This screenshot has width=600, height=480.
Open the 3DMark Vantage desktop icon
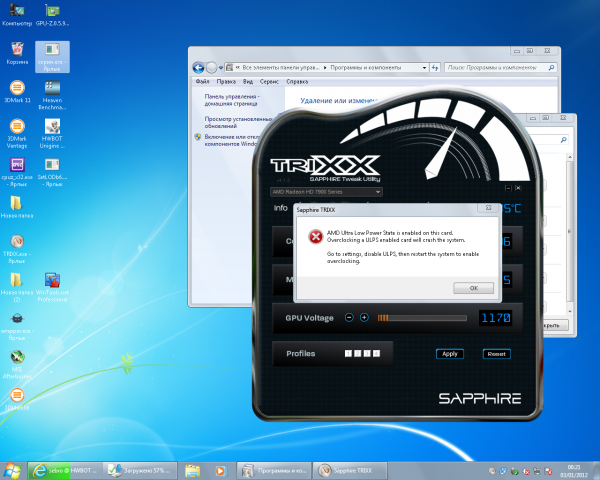click(17, 134)
